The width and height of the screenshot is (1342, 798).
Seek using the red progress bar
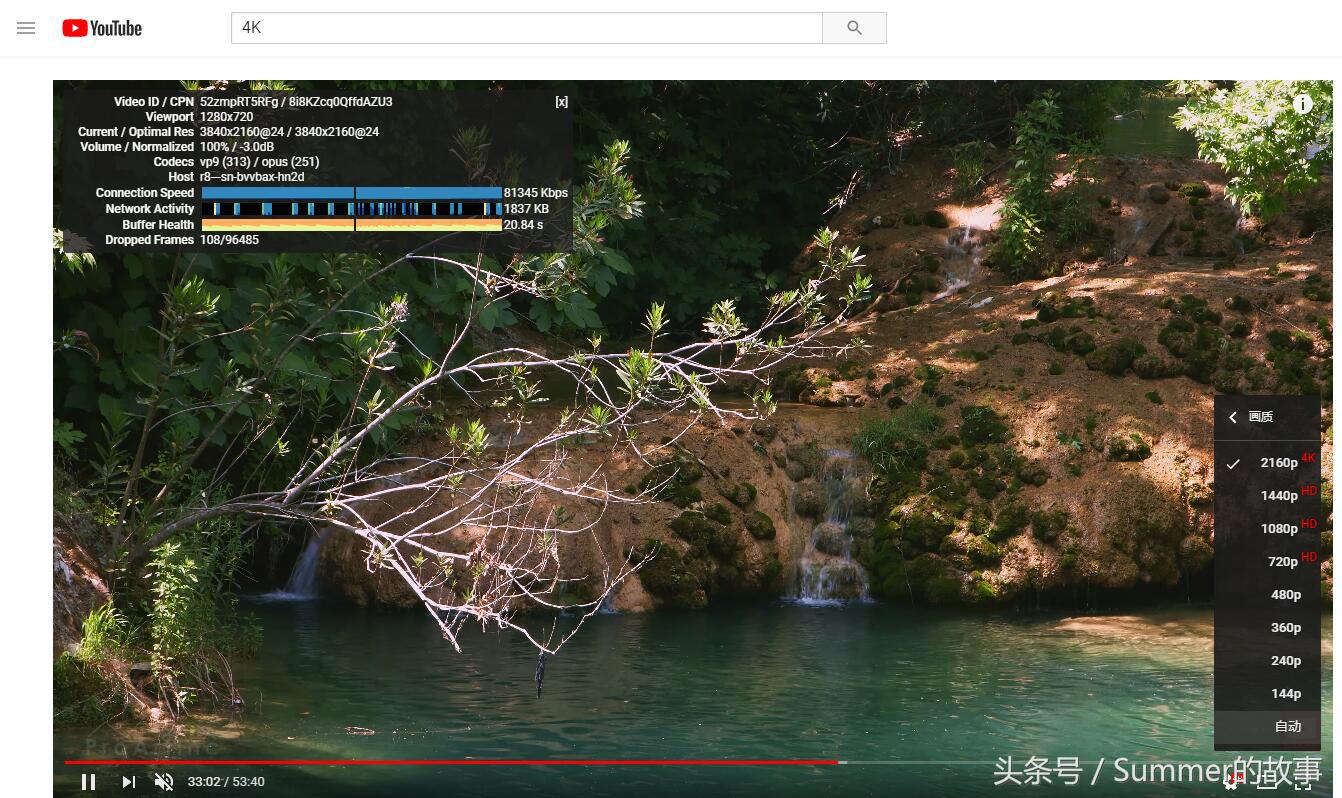(450, 762)
